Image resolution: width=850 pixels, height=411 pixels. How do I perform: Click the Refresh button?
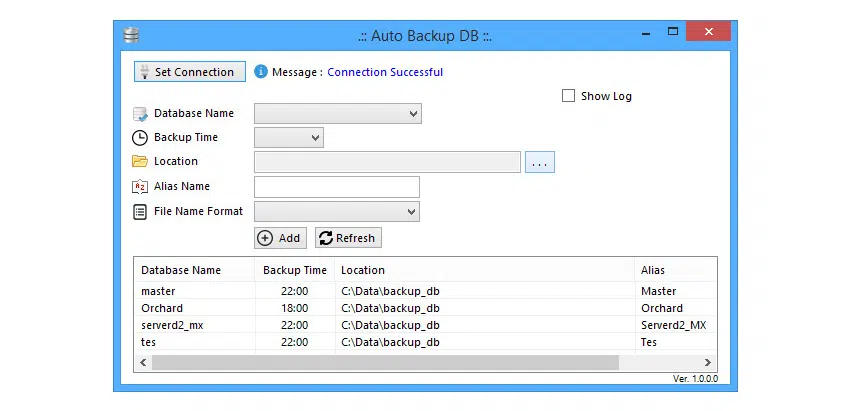point(348,238)
